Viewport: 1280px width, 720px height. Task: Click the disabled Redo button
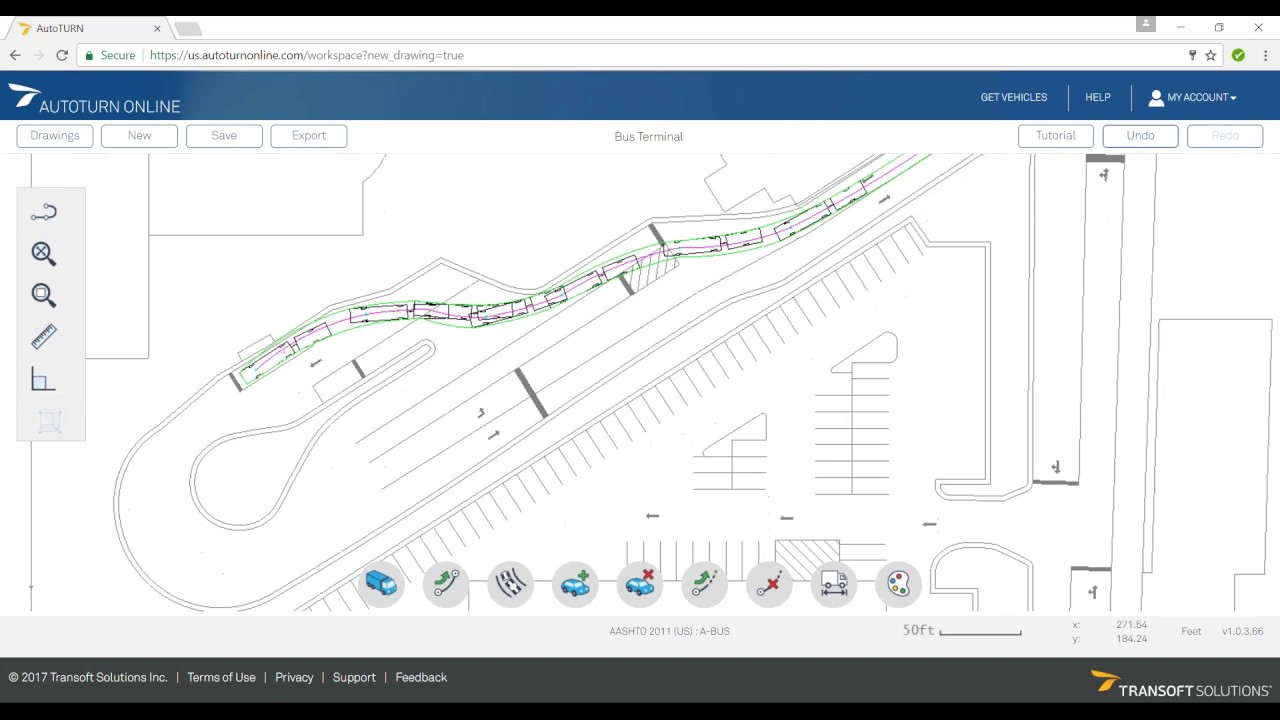[1225, 136]
